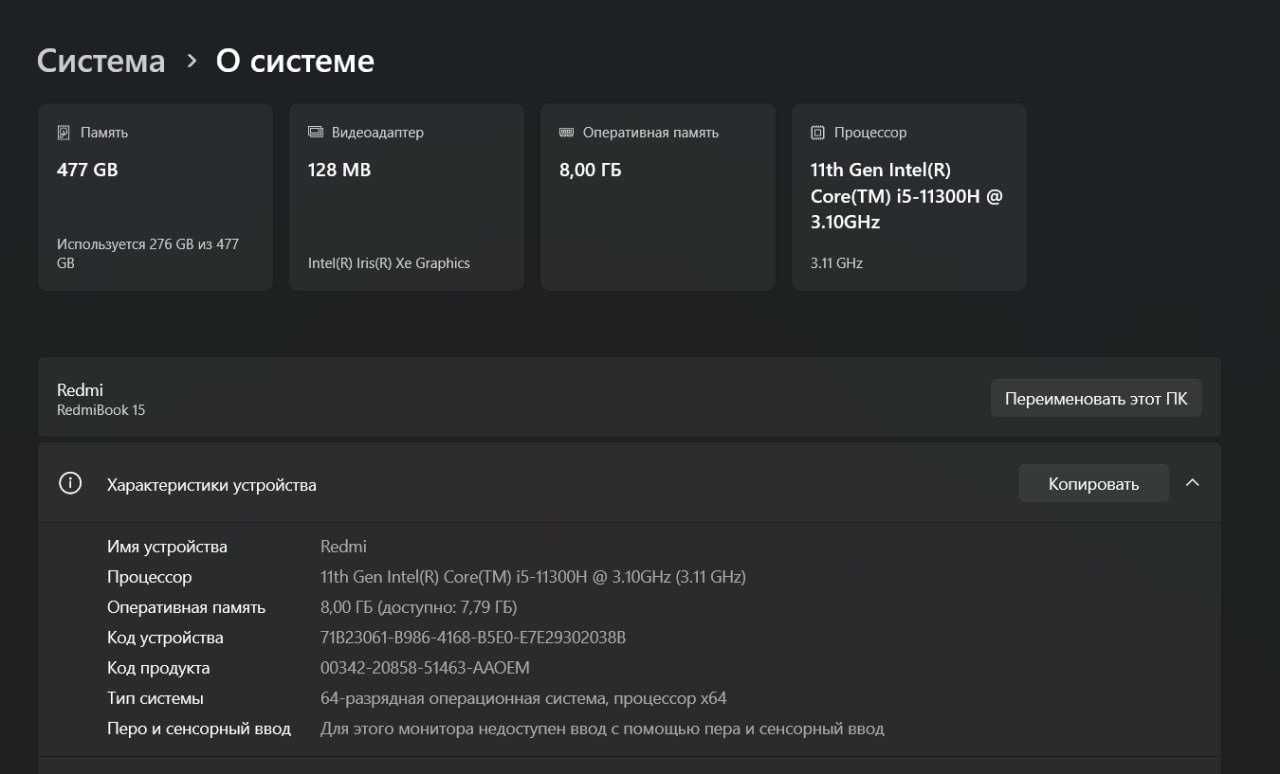
Task: Copy device specs with Копировать button
Action: tap(1093, 483)
